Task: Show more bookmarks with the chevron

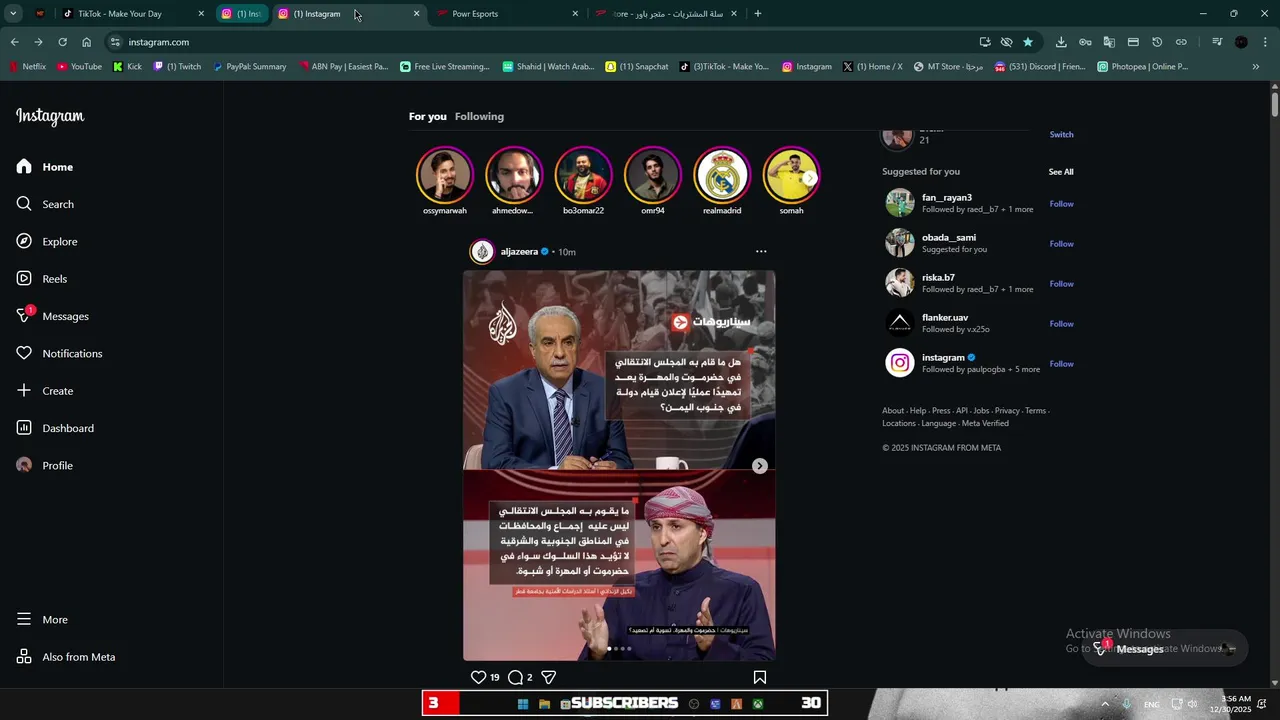Action: click(1256, 67)
